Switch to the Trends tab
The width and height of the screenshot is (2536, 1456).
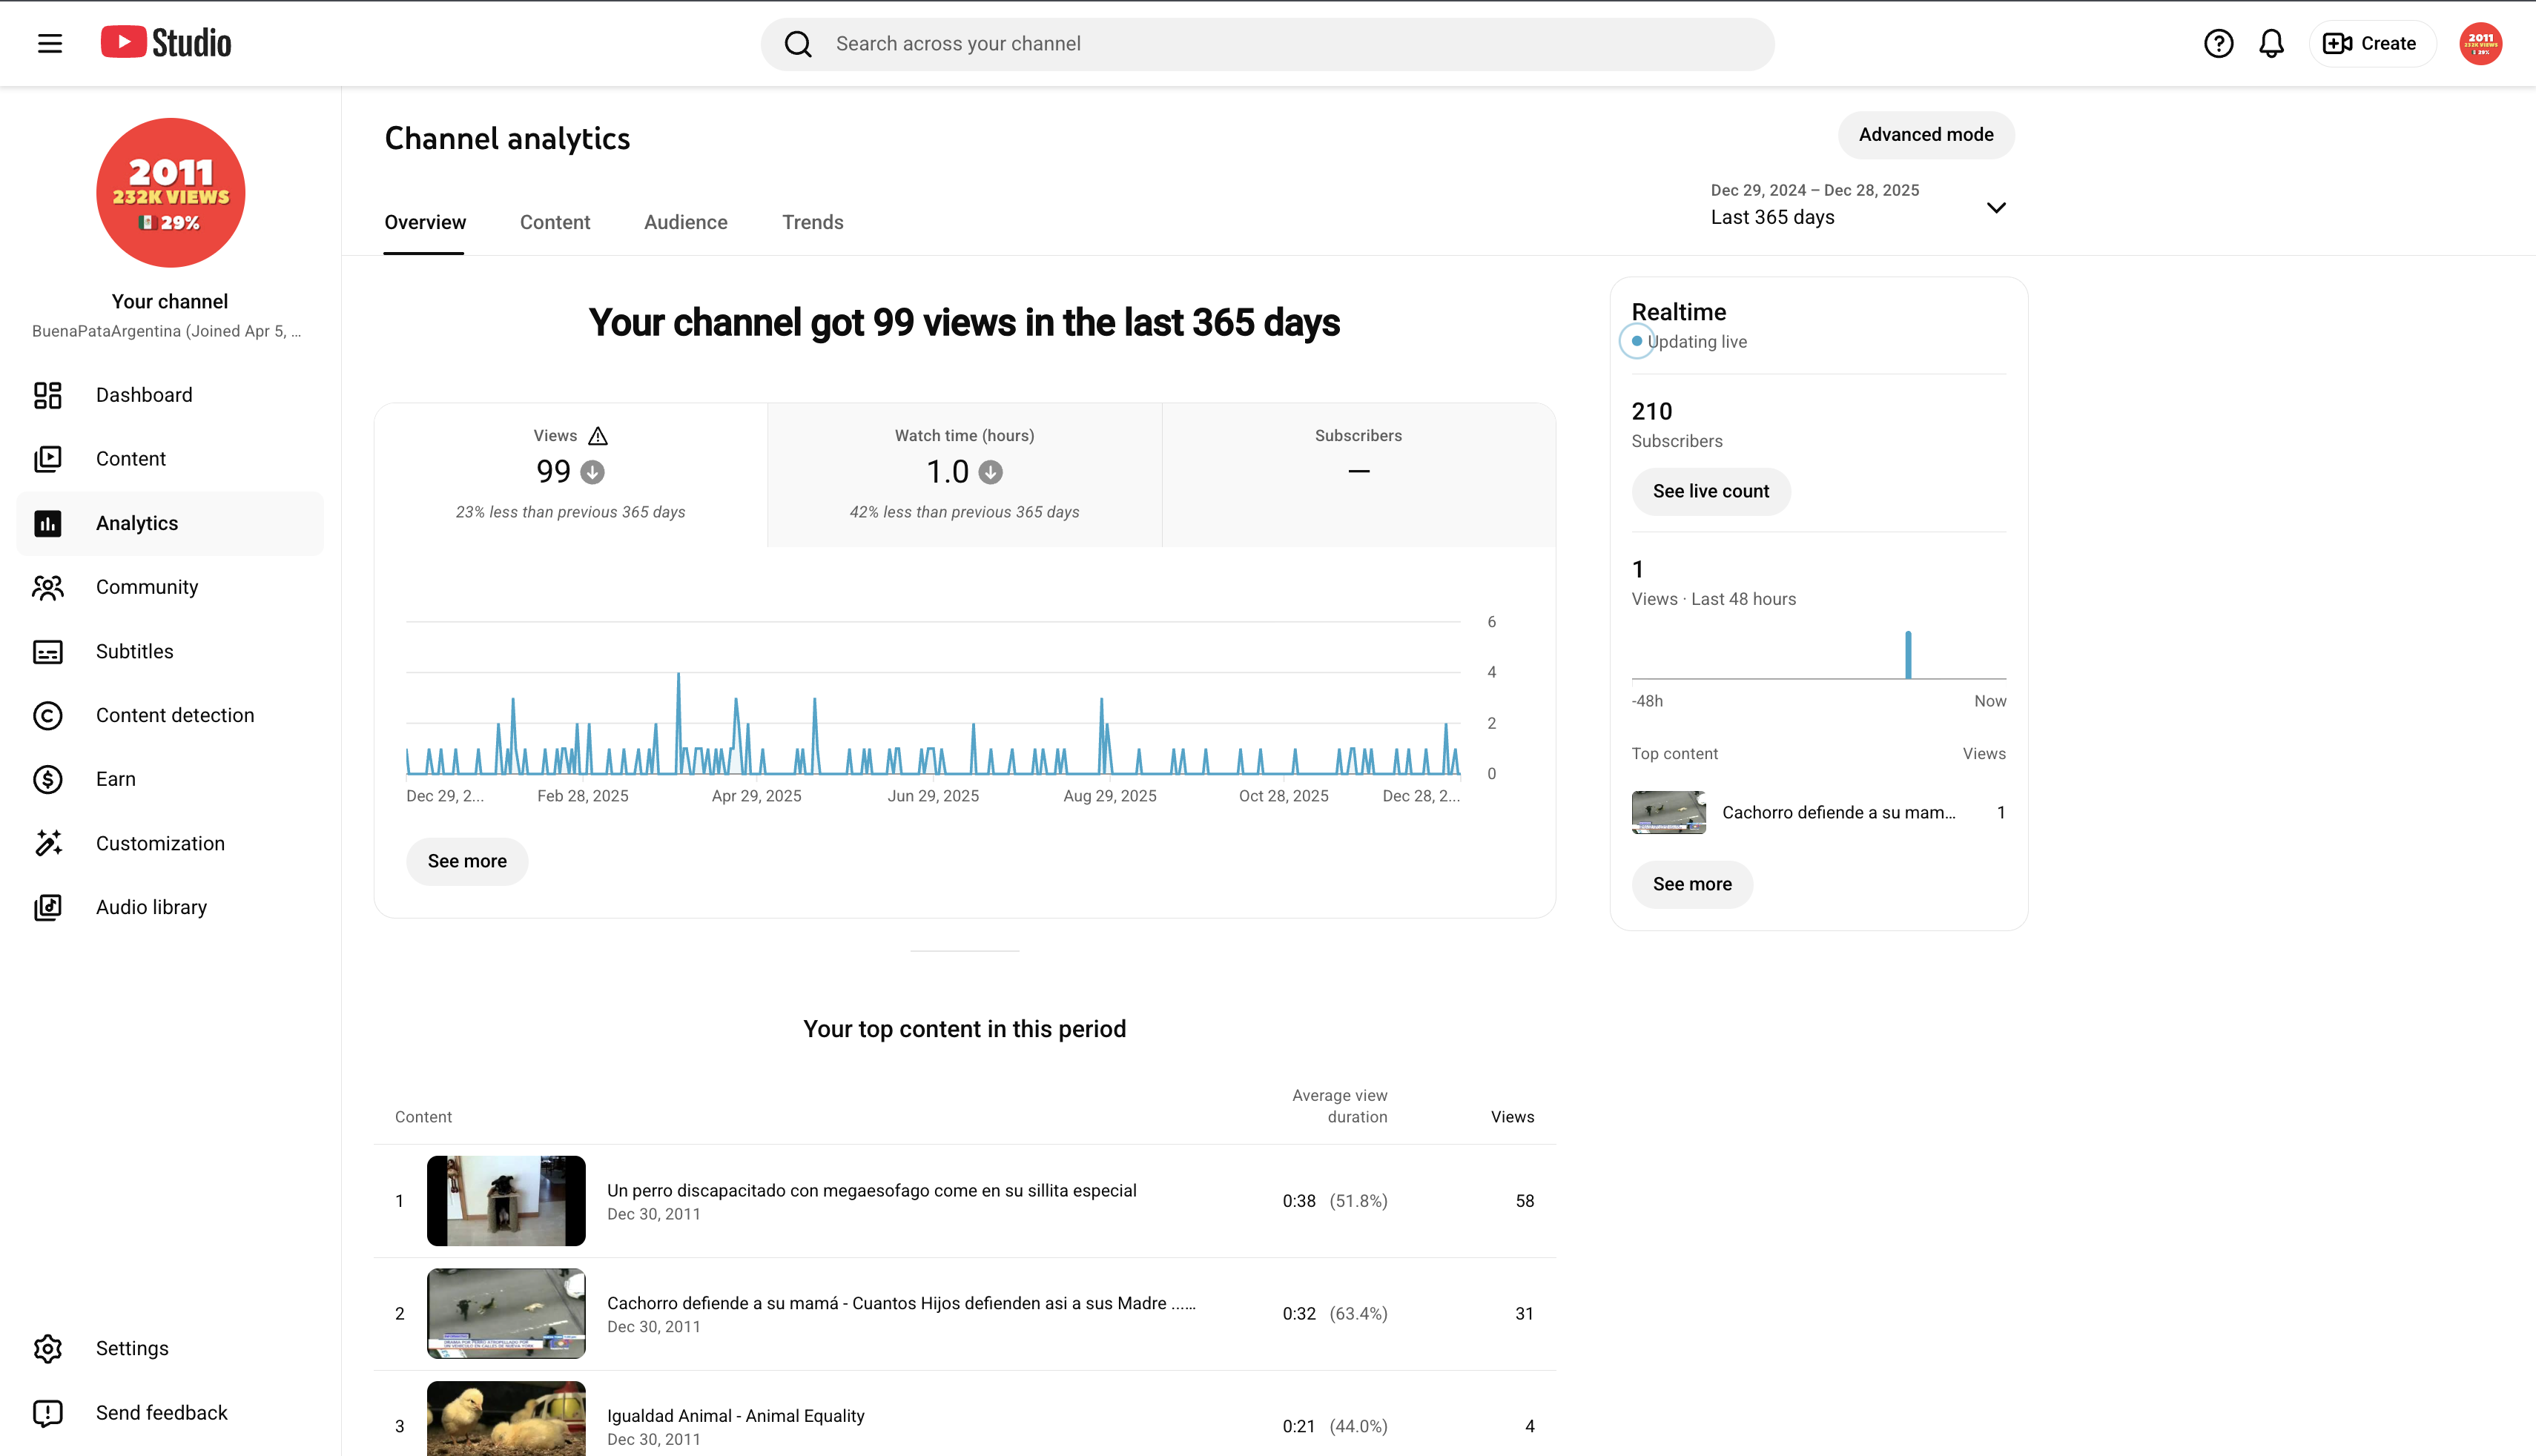813,222
